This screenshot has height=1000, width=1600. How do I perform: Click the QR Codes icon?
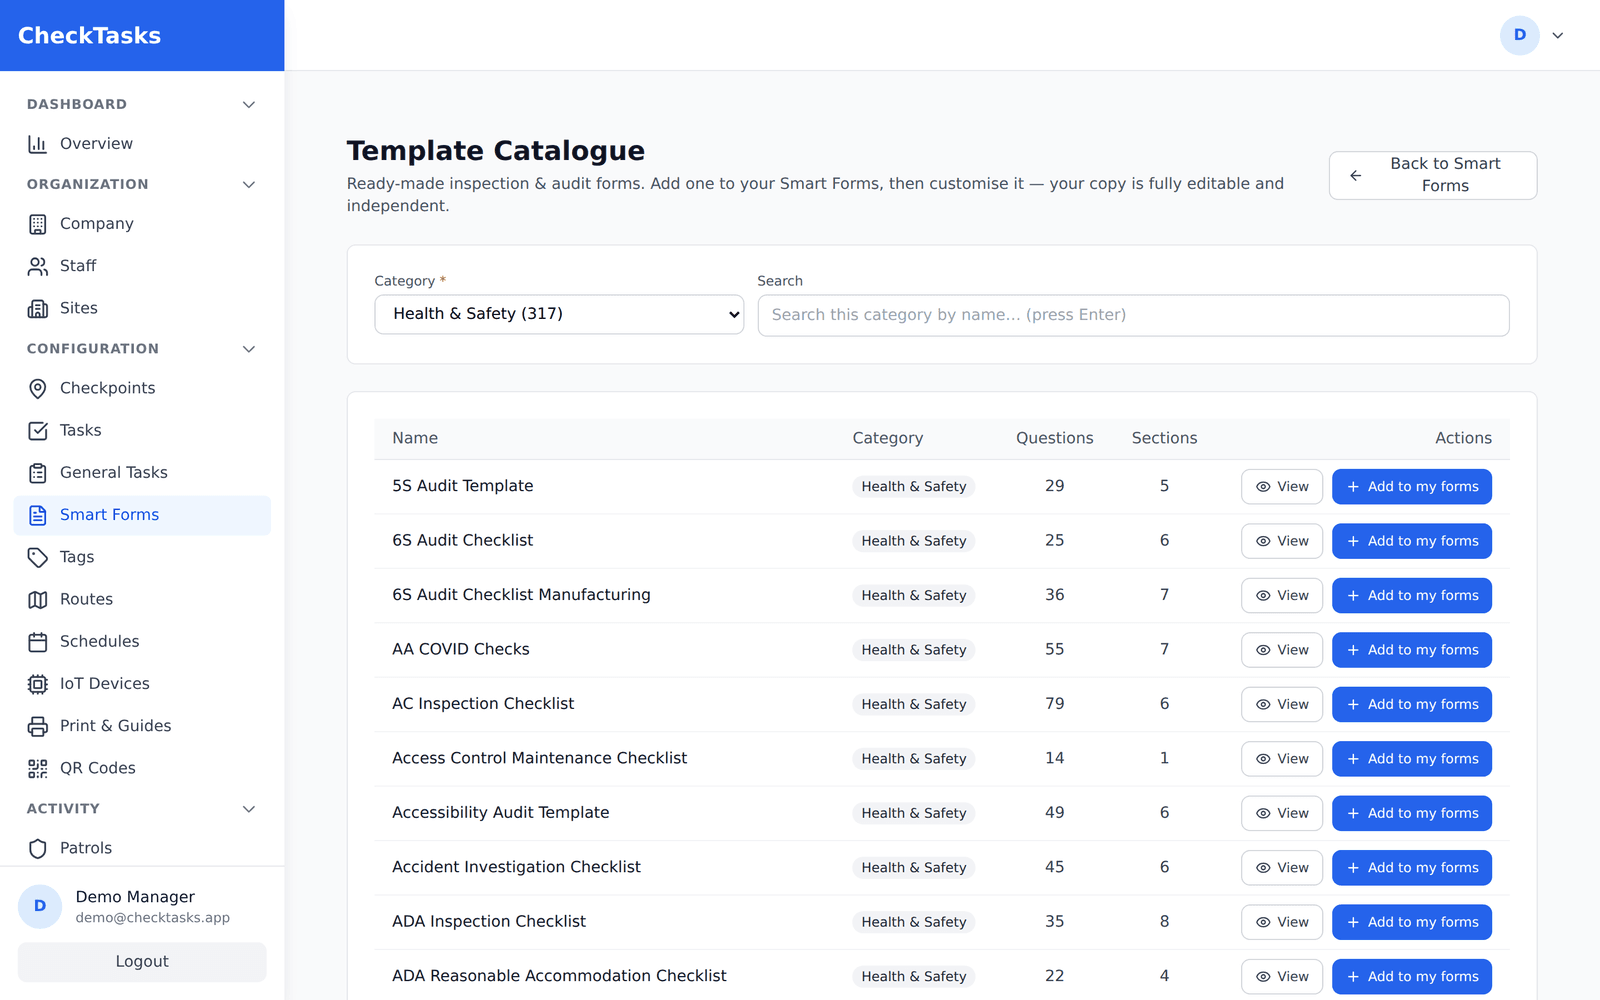pos(38,768)
